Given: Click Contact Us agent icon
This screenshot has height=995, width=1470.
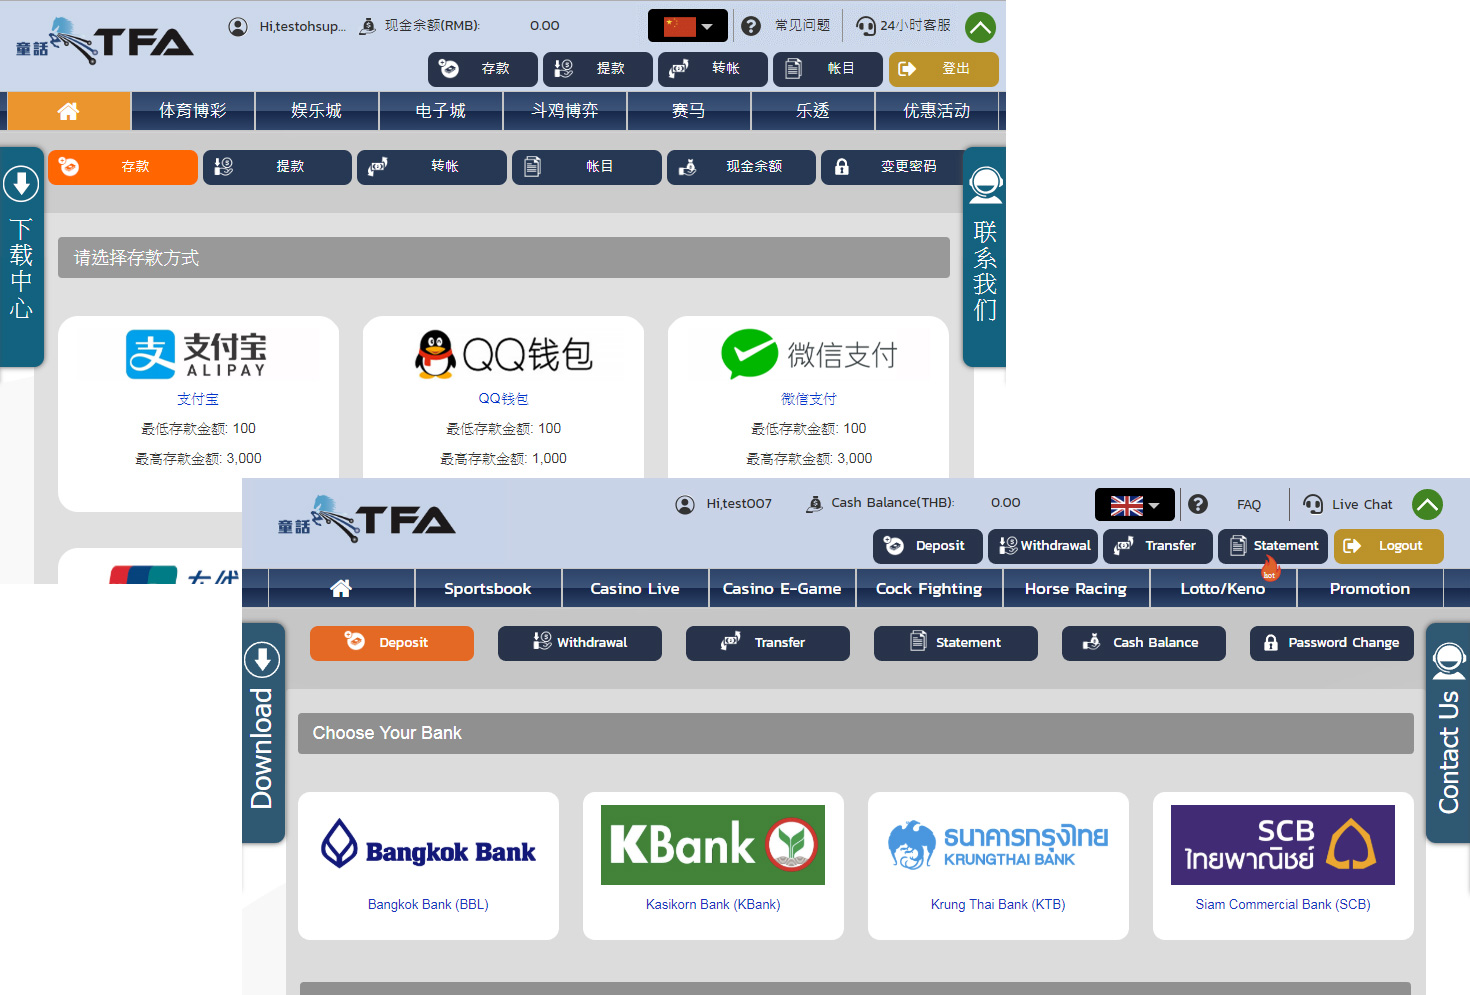Looking at the screenshot, I should (1449, 662).
